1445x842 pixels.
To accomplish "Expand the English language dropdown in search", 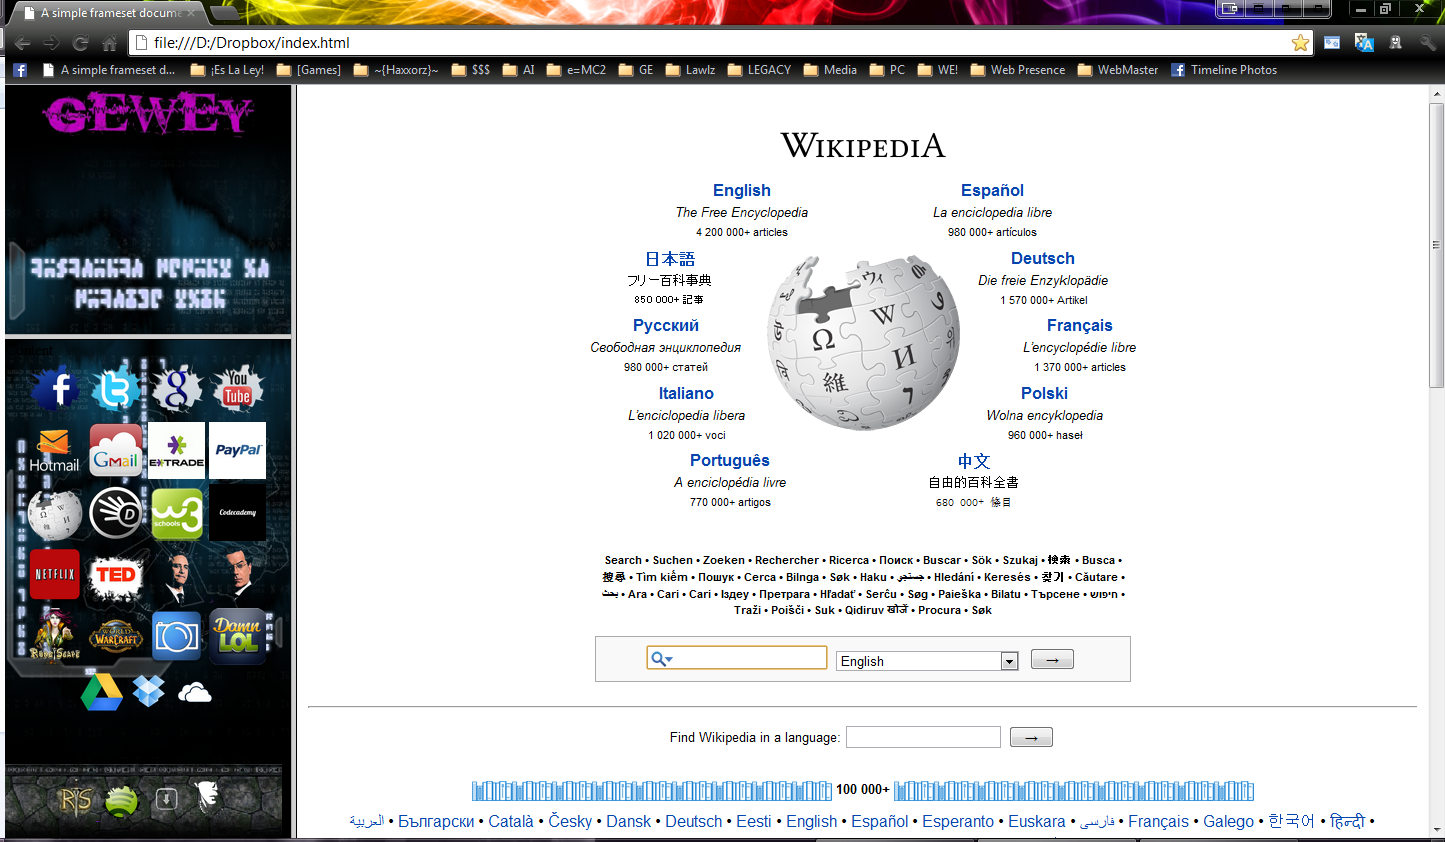I will [x=1010, y=661].
